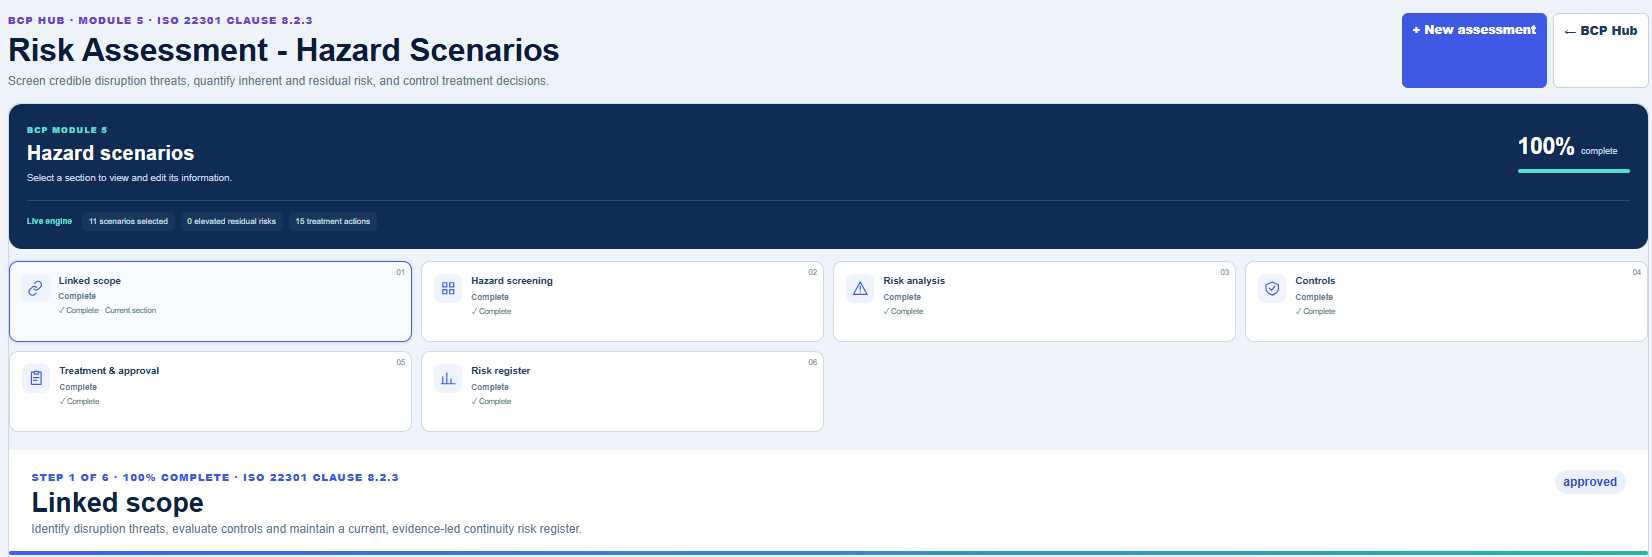This screenshot has width=1652, height=557.
Task: Start a new assessment
Action: [x=1474, y=50]
